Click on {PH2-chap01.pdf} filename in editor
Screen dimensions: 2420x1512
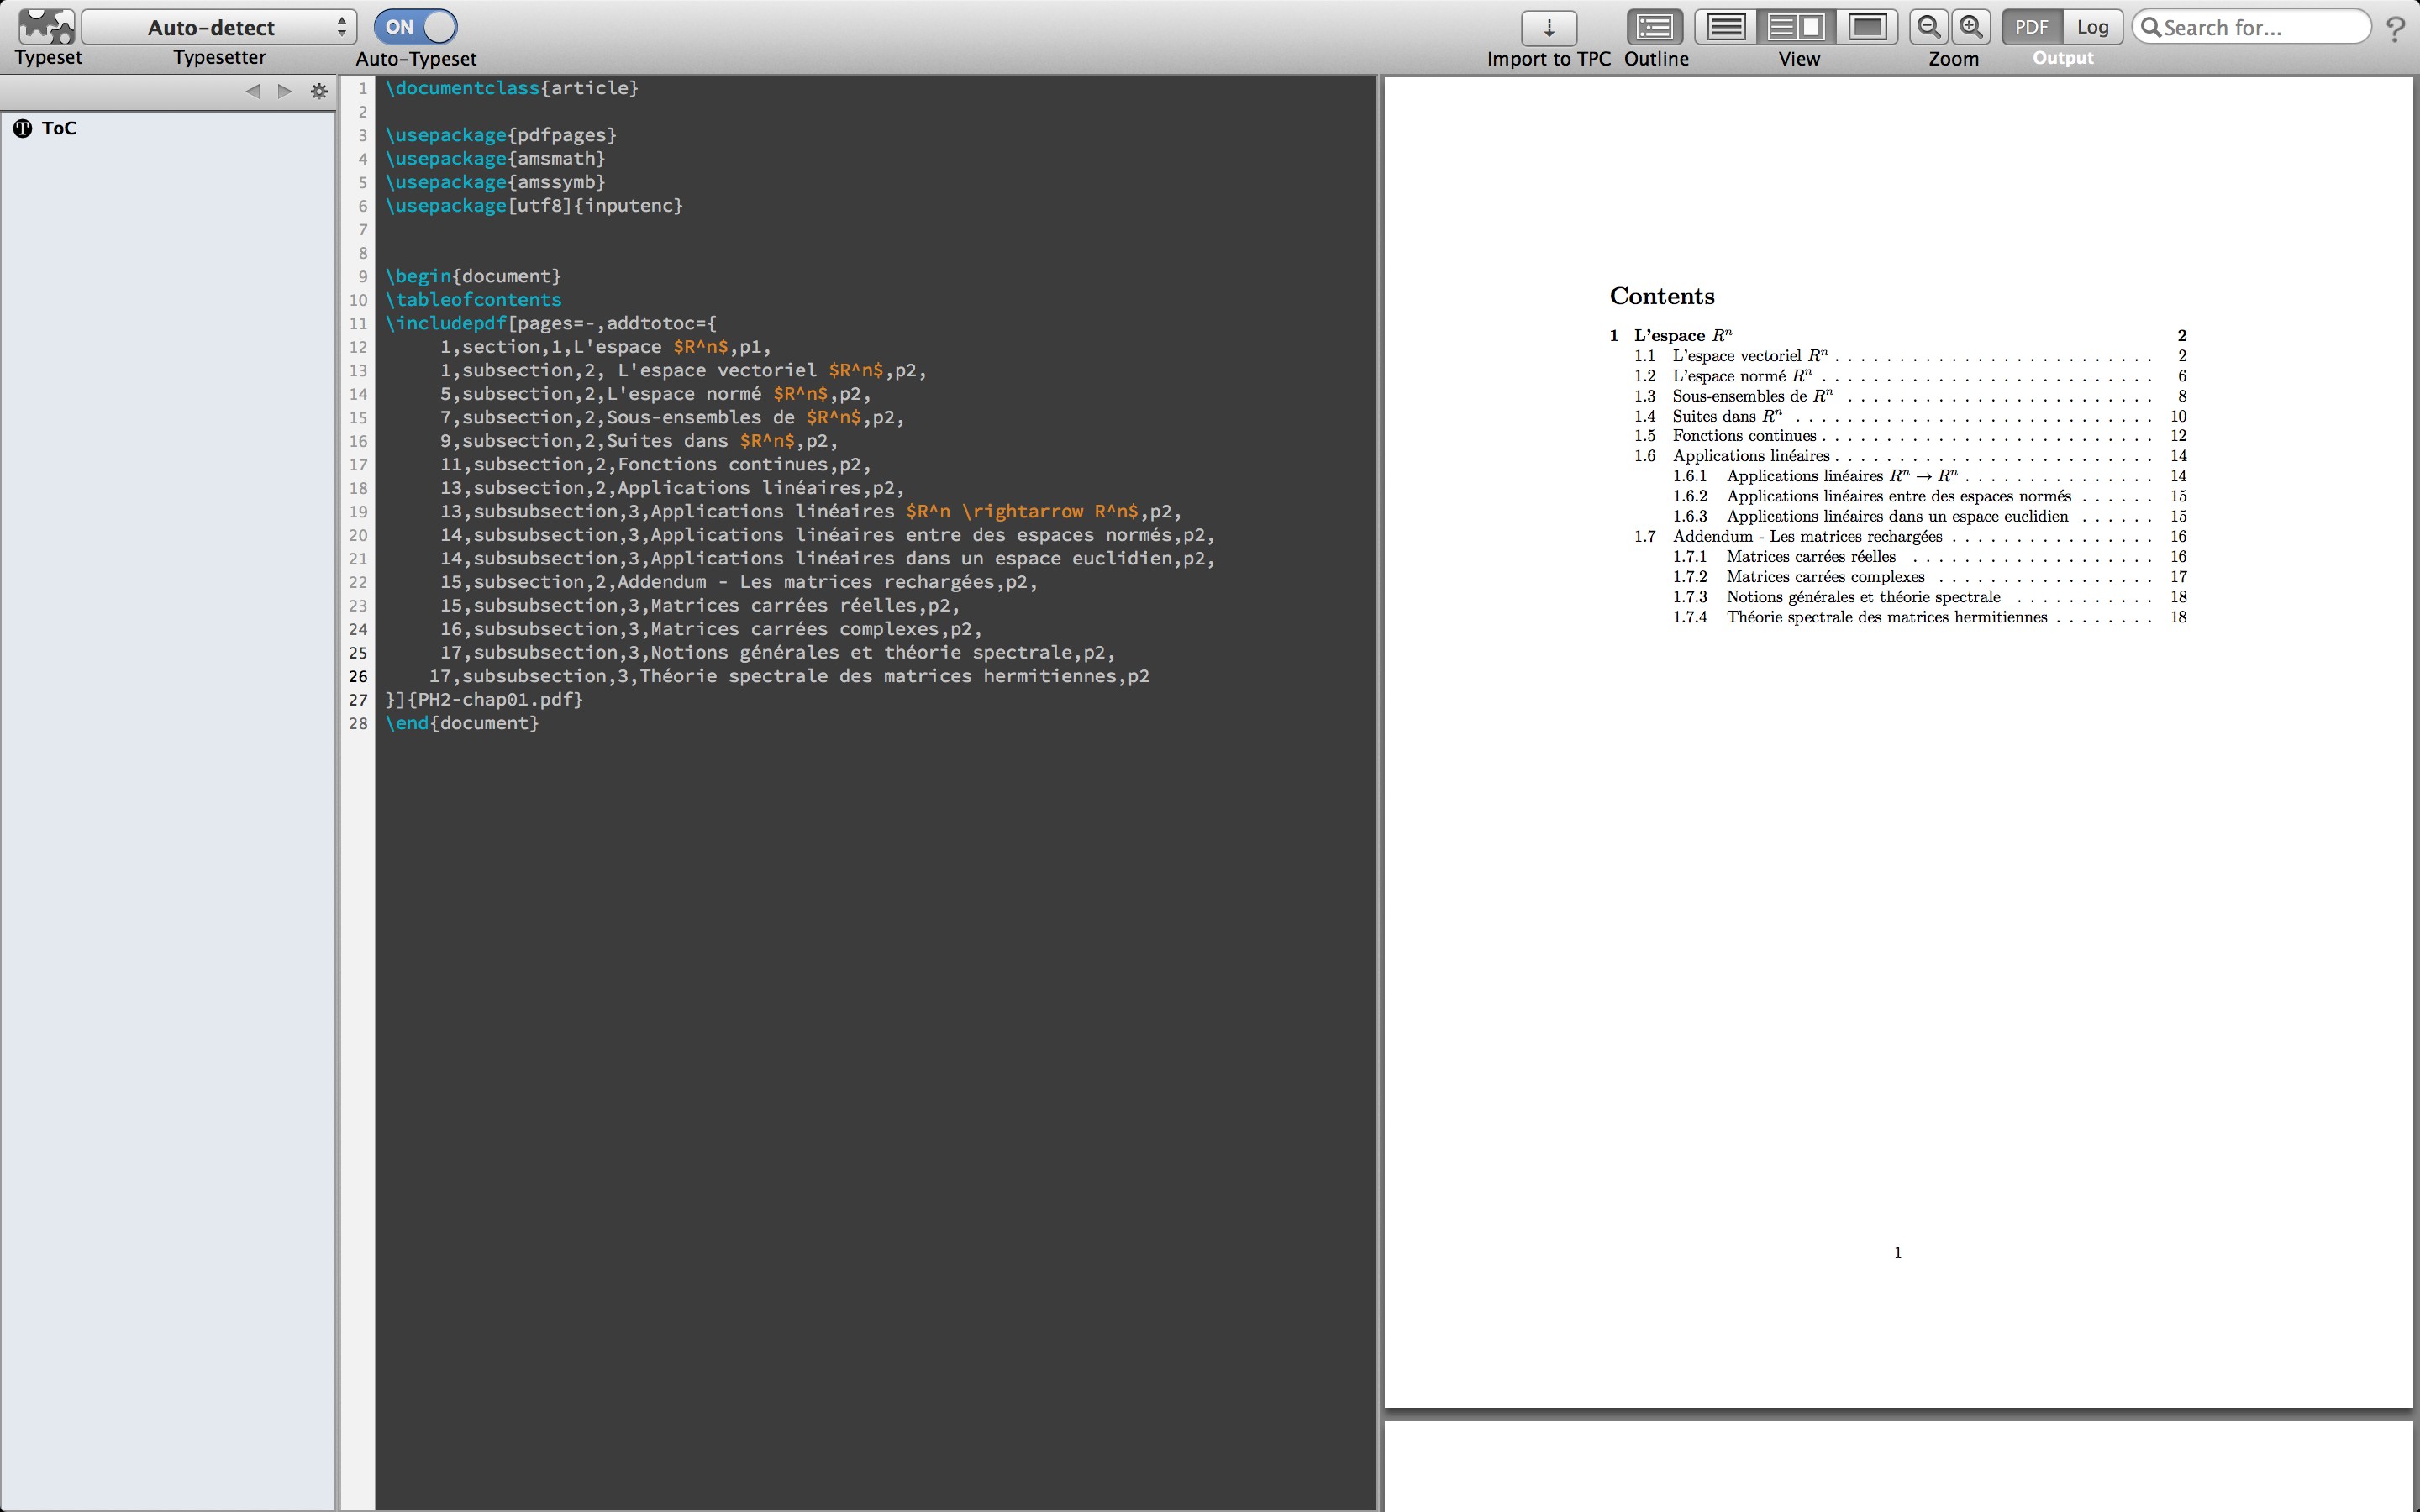(495, 700)
